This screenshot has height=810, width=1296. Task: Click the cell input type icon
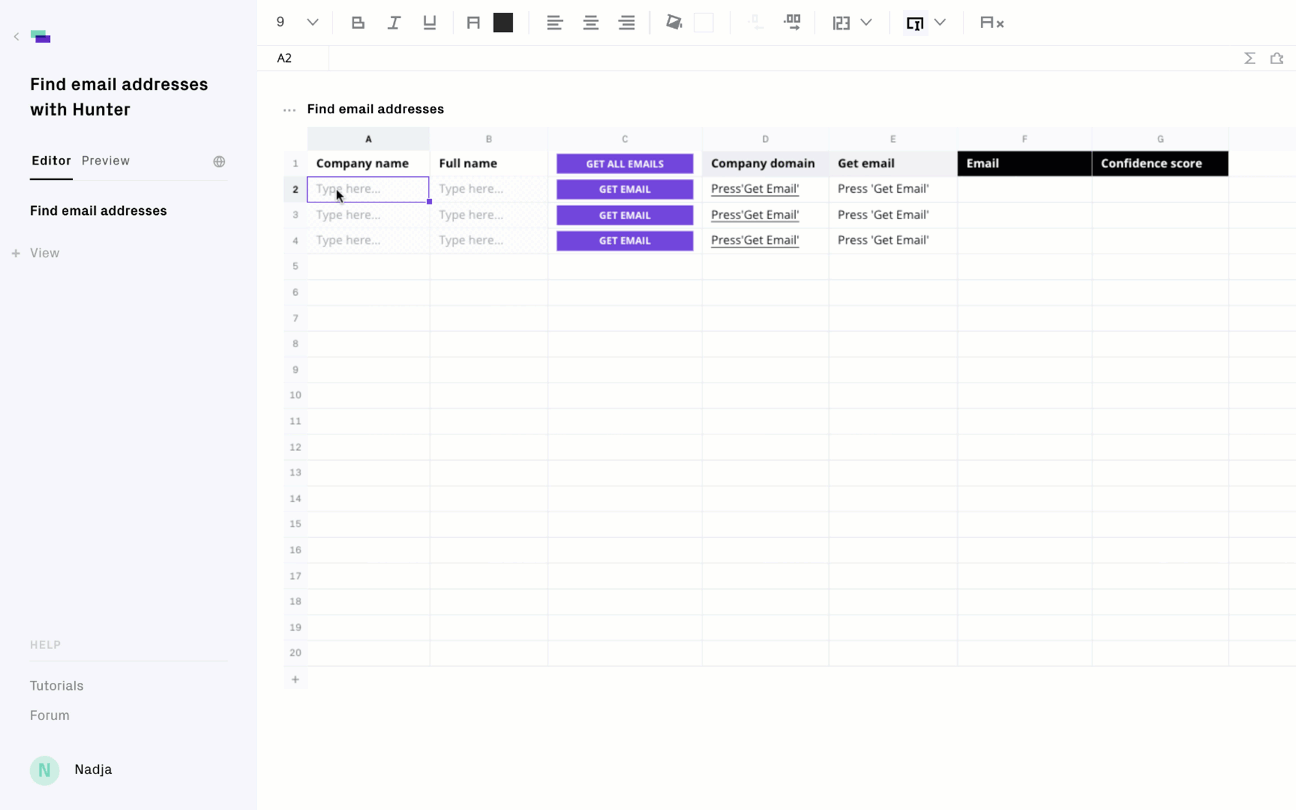(915, 22)
